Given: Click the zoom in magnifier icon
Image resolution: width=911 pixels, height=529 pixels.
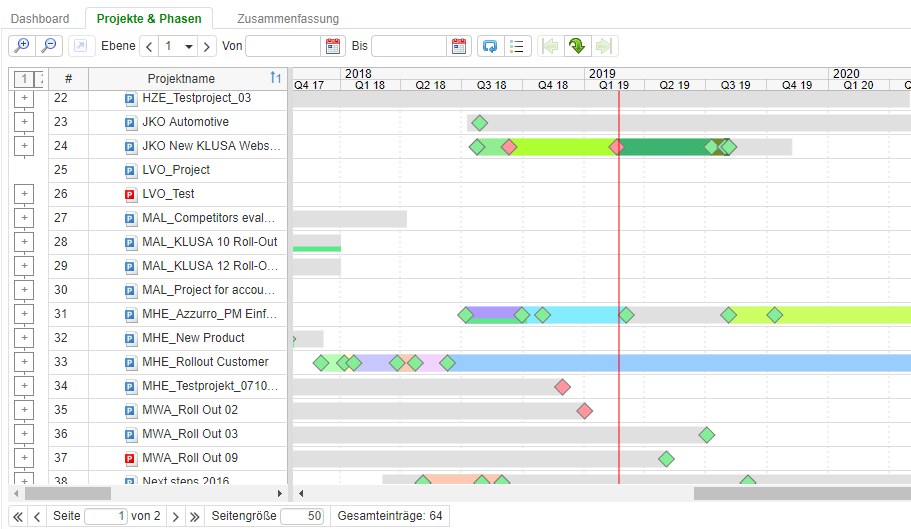Looking at the screenshot, I should pyautogui.click(x=21, y=46).
